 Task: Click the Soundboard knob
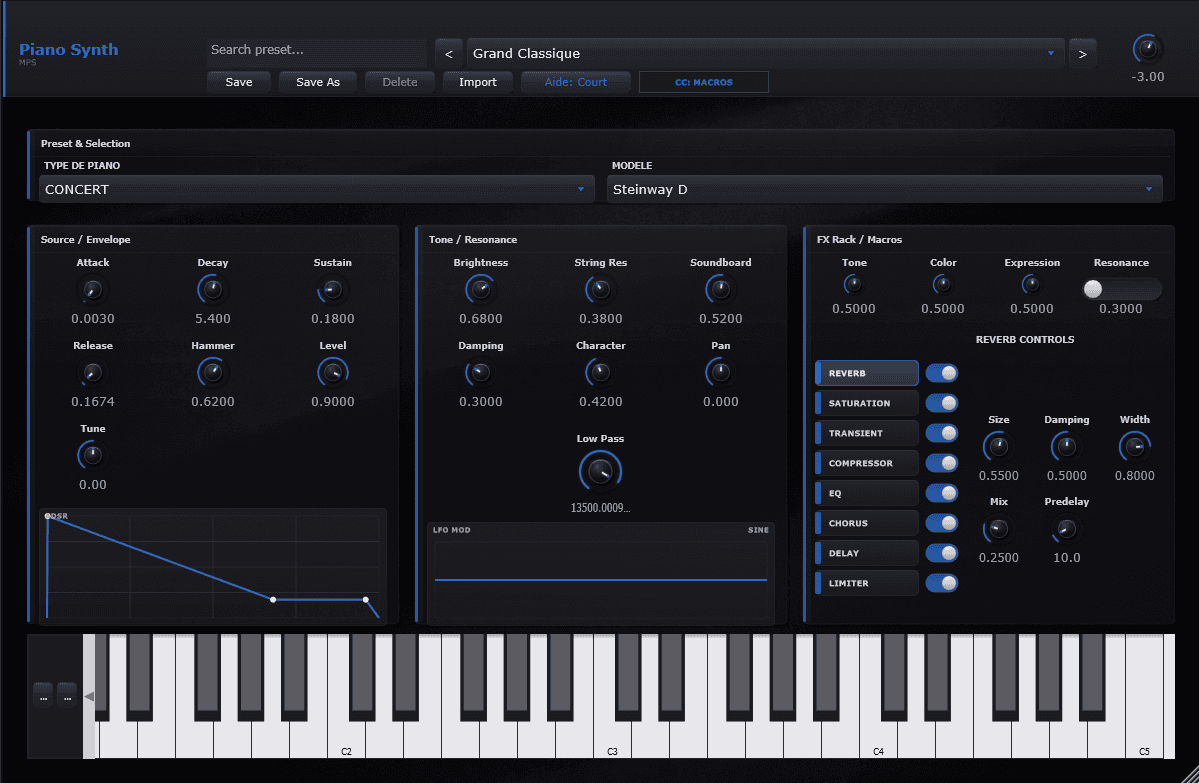[720, 290]
